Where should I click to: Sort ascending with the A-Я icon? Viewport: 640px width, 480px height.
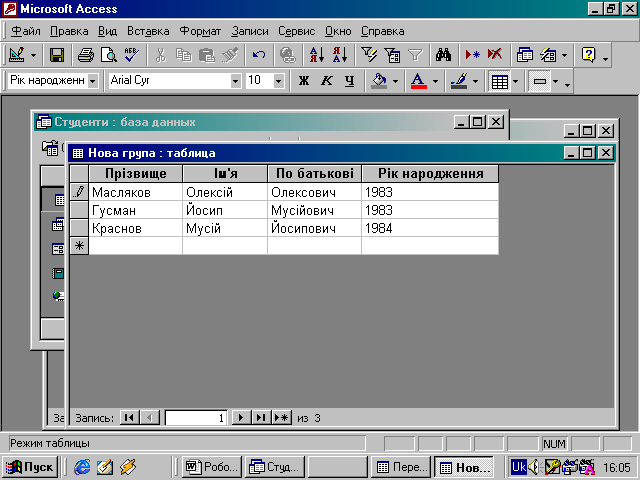click(x=317, y=55)
